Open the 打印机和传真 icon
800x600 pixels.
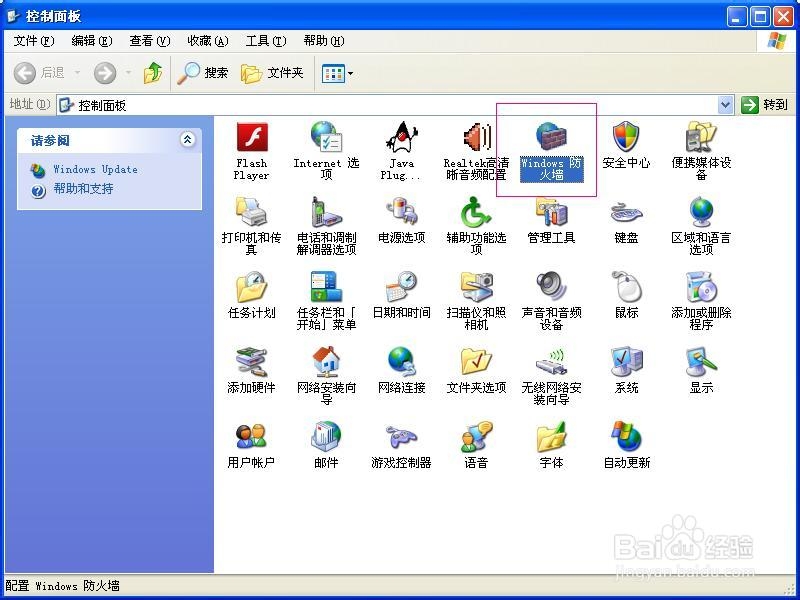252,212
